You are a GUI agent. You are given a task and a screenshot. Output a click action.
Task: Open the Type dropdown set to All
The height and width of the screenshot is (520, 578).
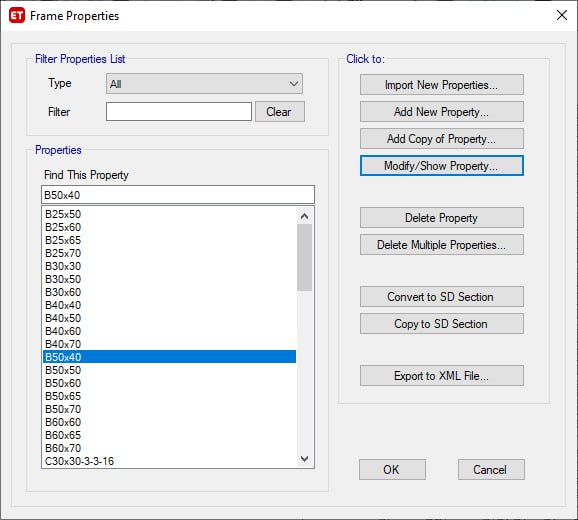[204, 84]
